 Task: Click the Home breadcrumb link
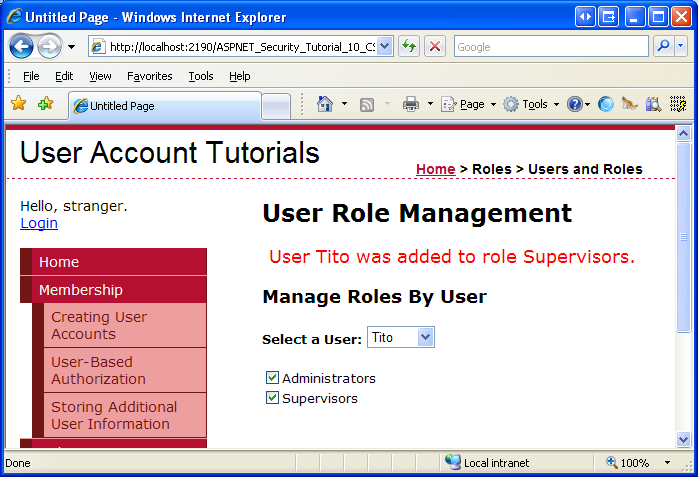435,169
